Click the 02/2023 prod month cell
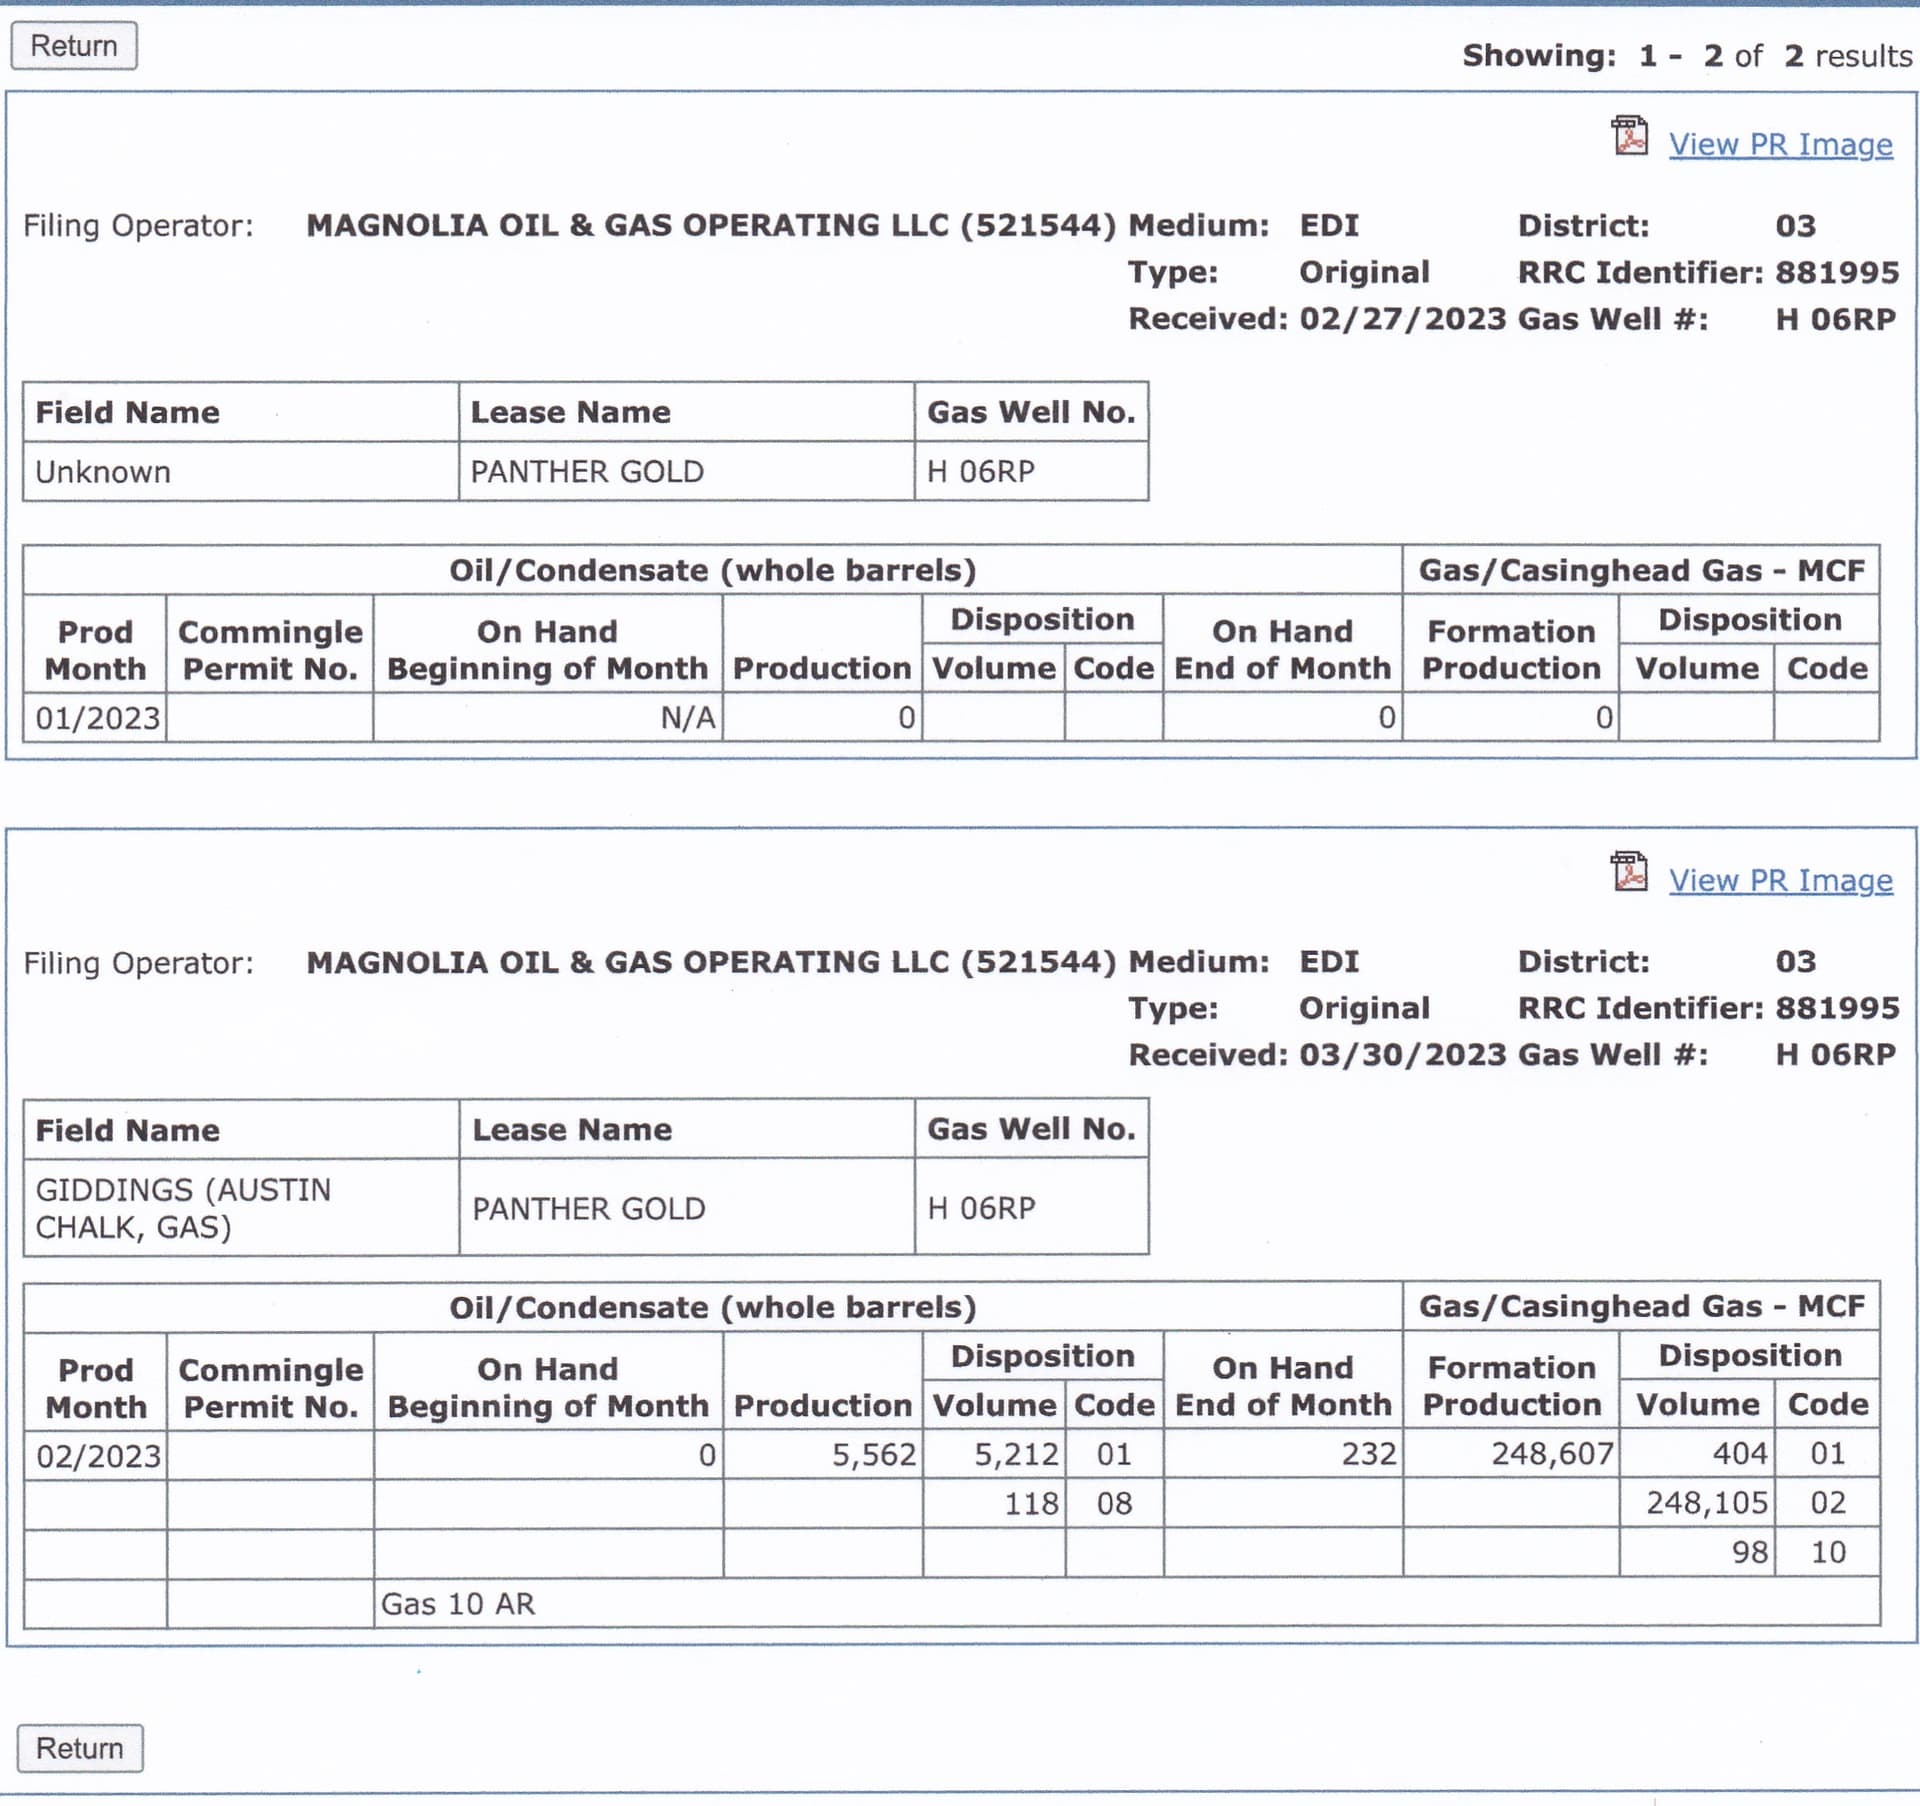1920x1806 pixels. [x=96, y=1456]
